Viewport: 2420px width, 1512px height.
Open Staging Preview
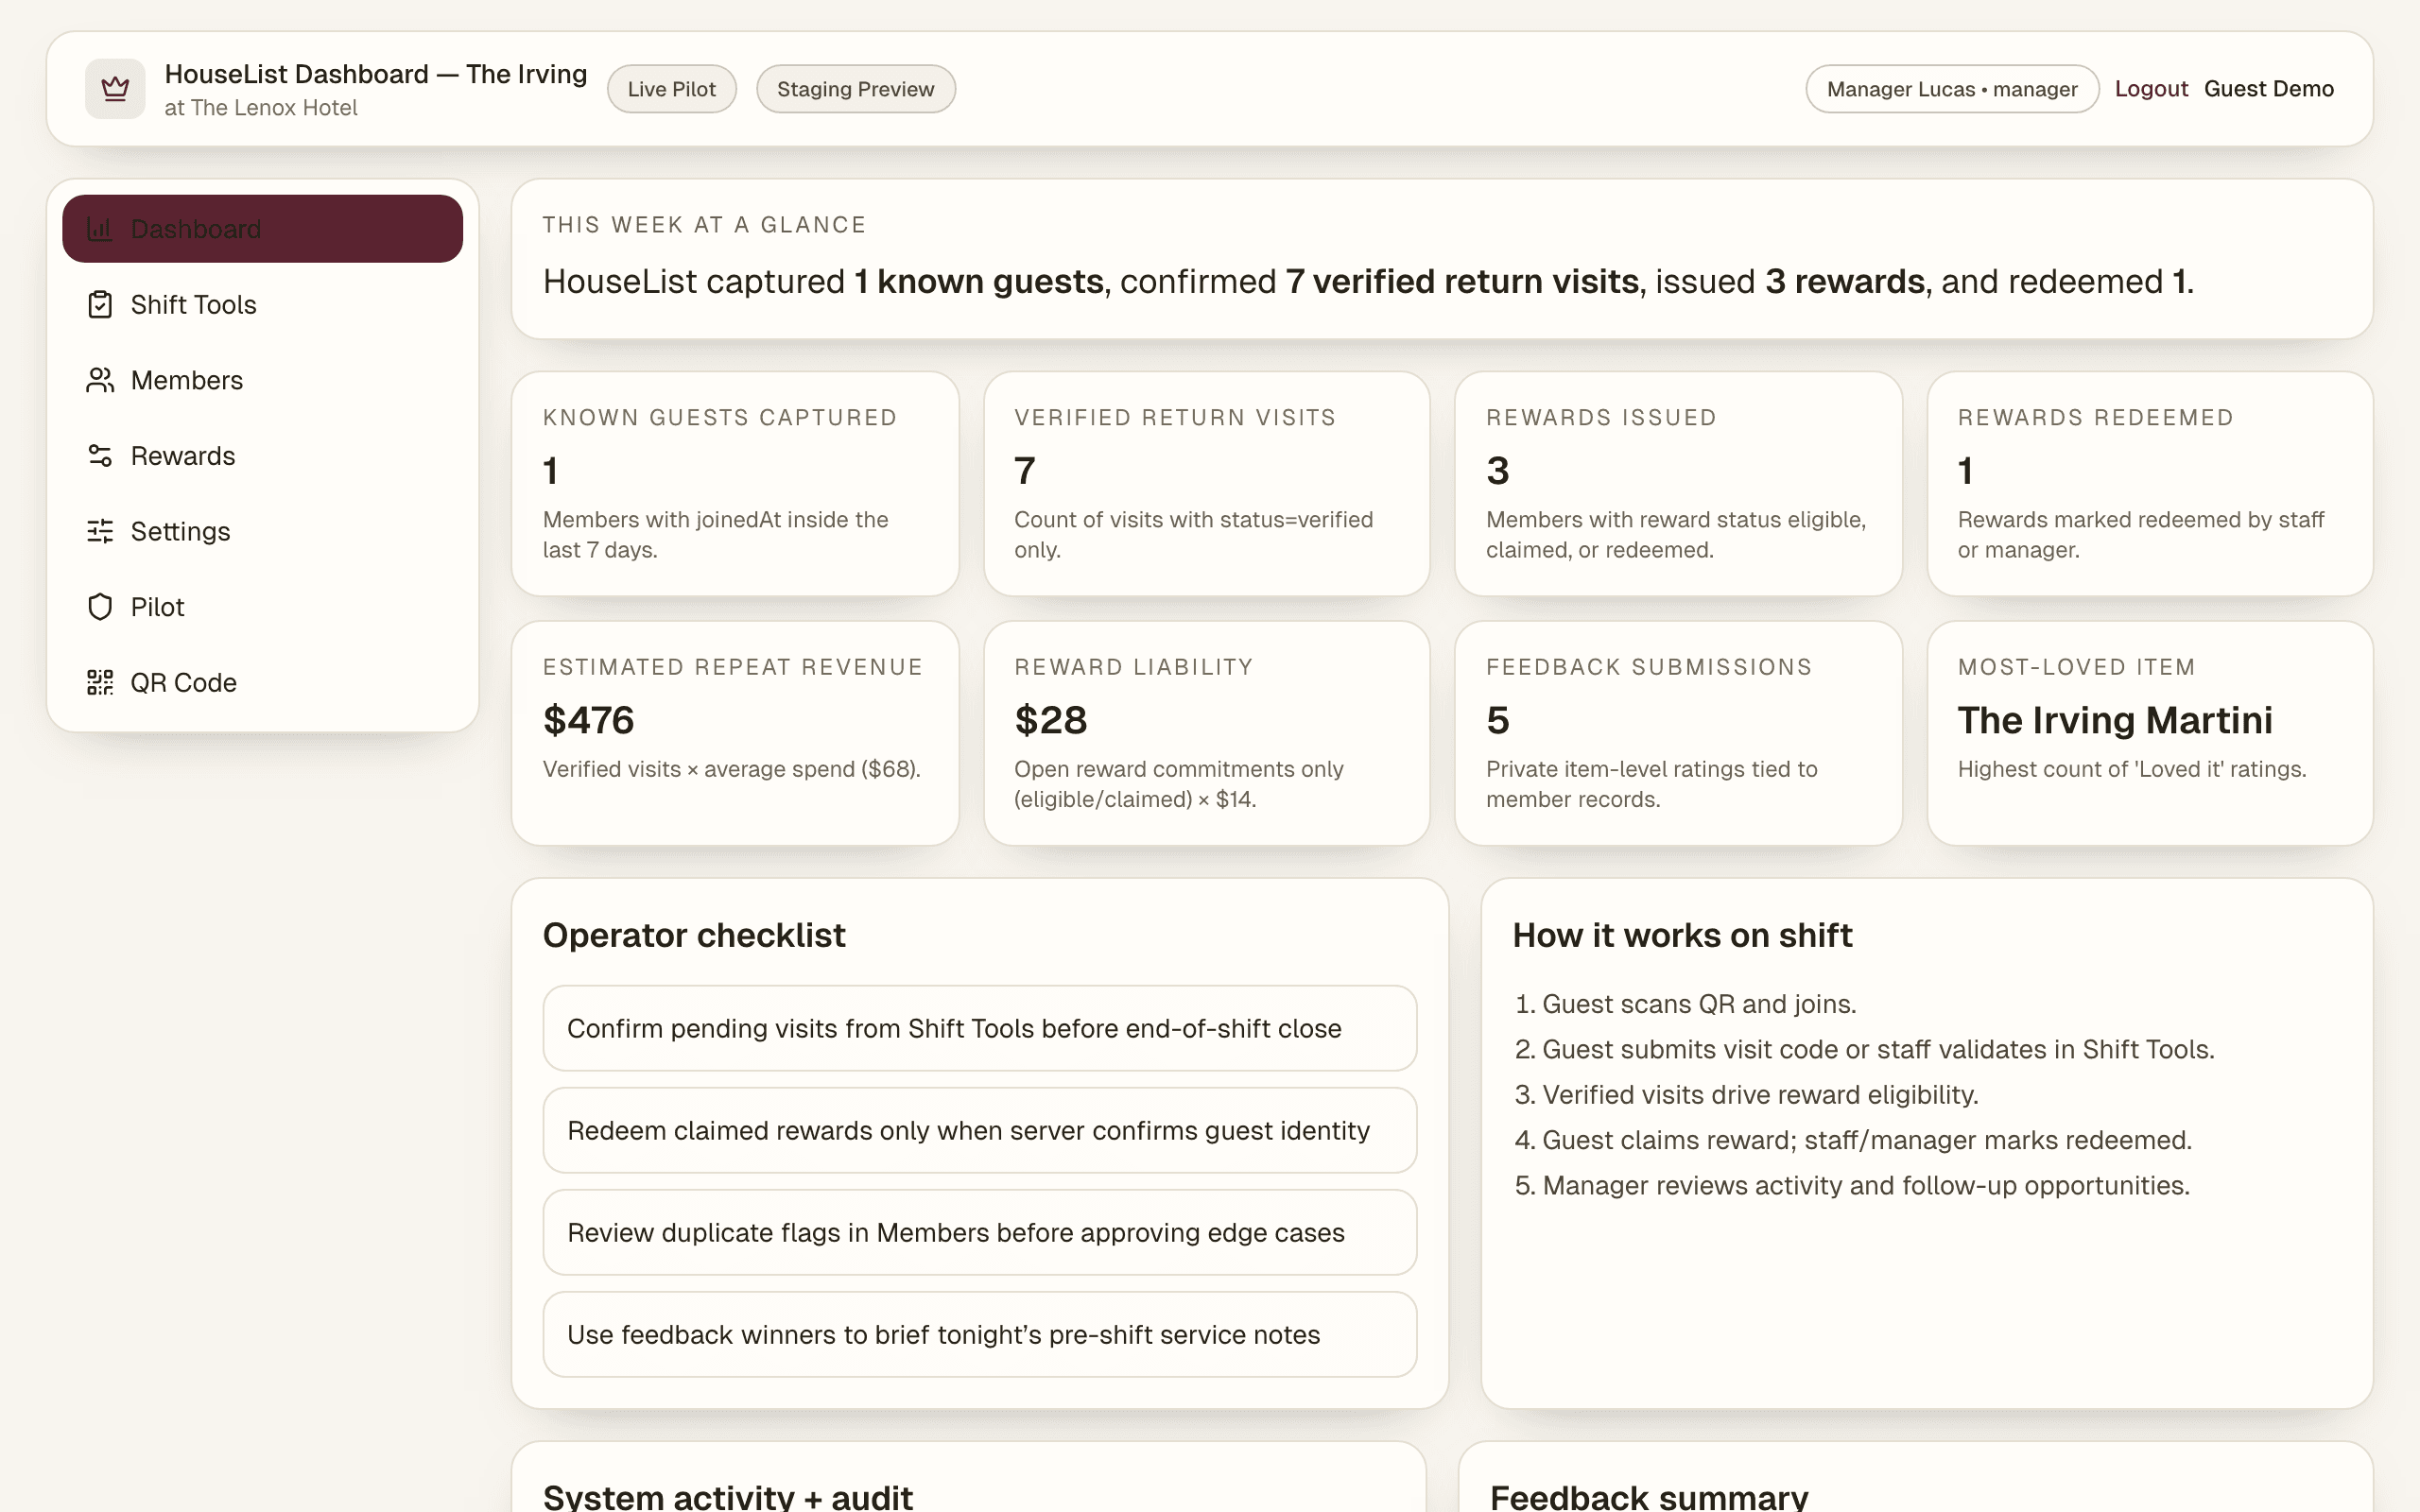(855, 88)
